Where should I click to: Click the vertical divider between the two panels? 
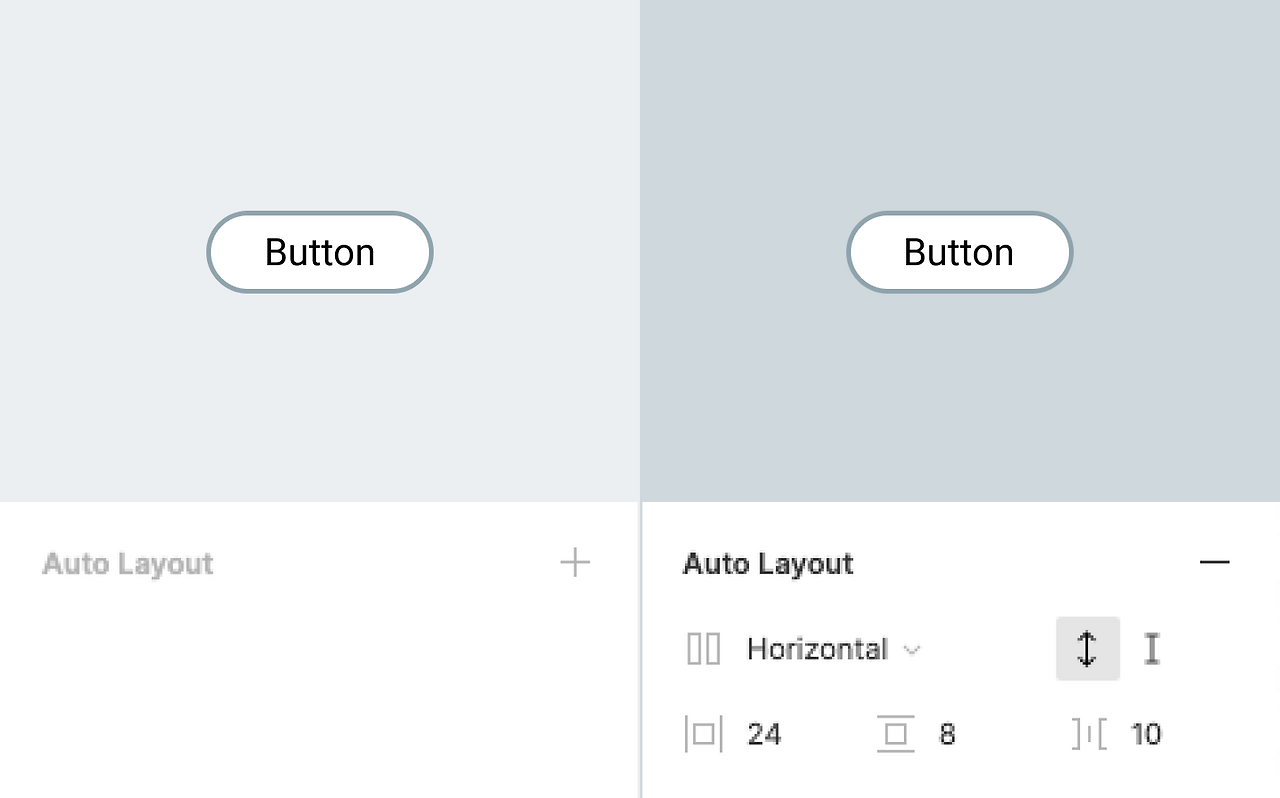click(x=641, y=650)
